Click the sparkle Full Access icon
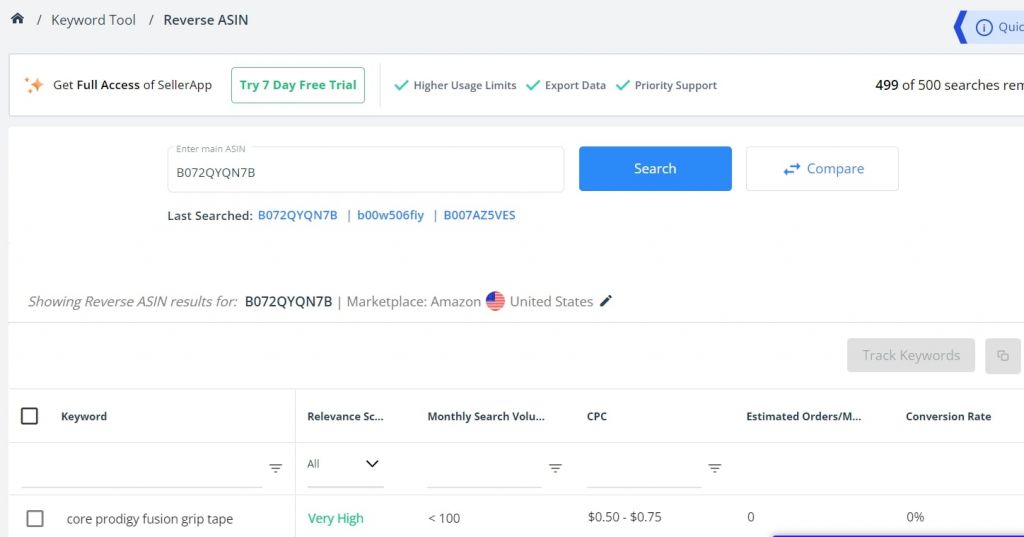Viewport: 1024px width, 537px height. pos(34,85)
